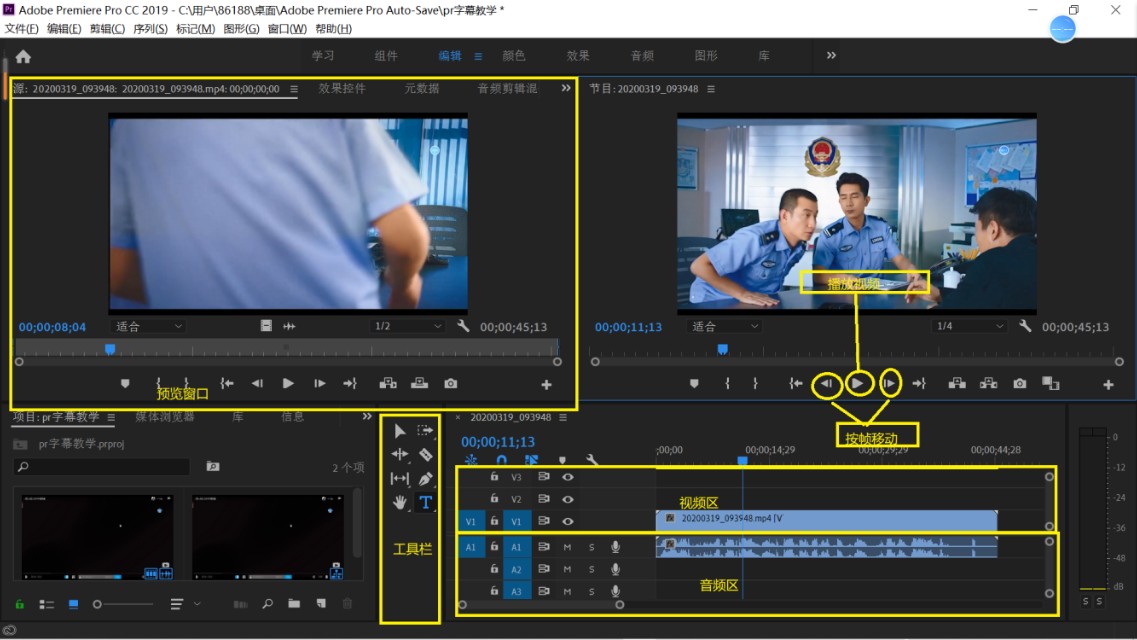Mute audio track A1
Image resolution: width=1137 pixels, height=640 pixels.
coord(567,547)
